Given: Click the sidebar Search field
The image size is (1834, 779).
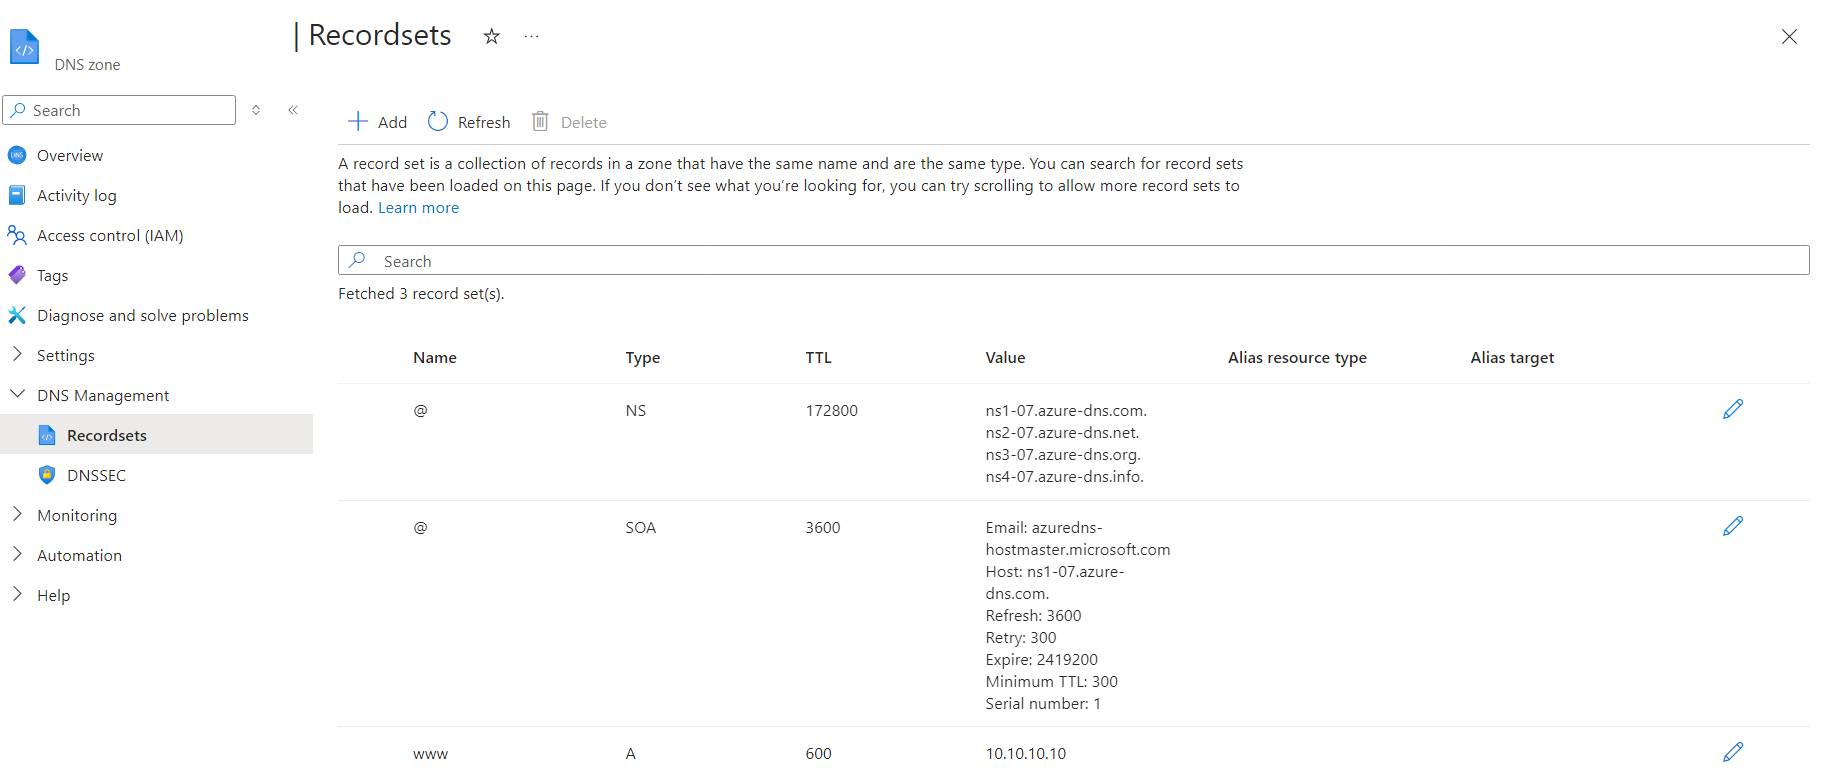Looking at the screenshot, I should [x=120, y=110].
